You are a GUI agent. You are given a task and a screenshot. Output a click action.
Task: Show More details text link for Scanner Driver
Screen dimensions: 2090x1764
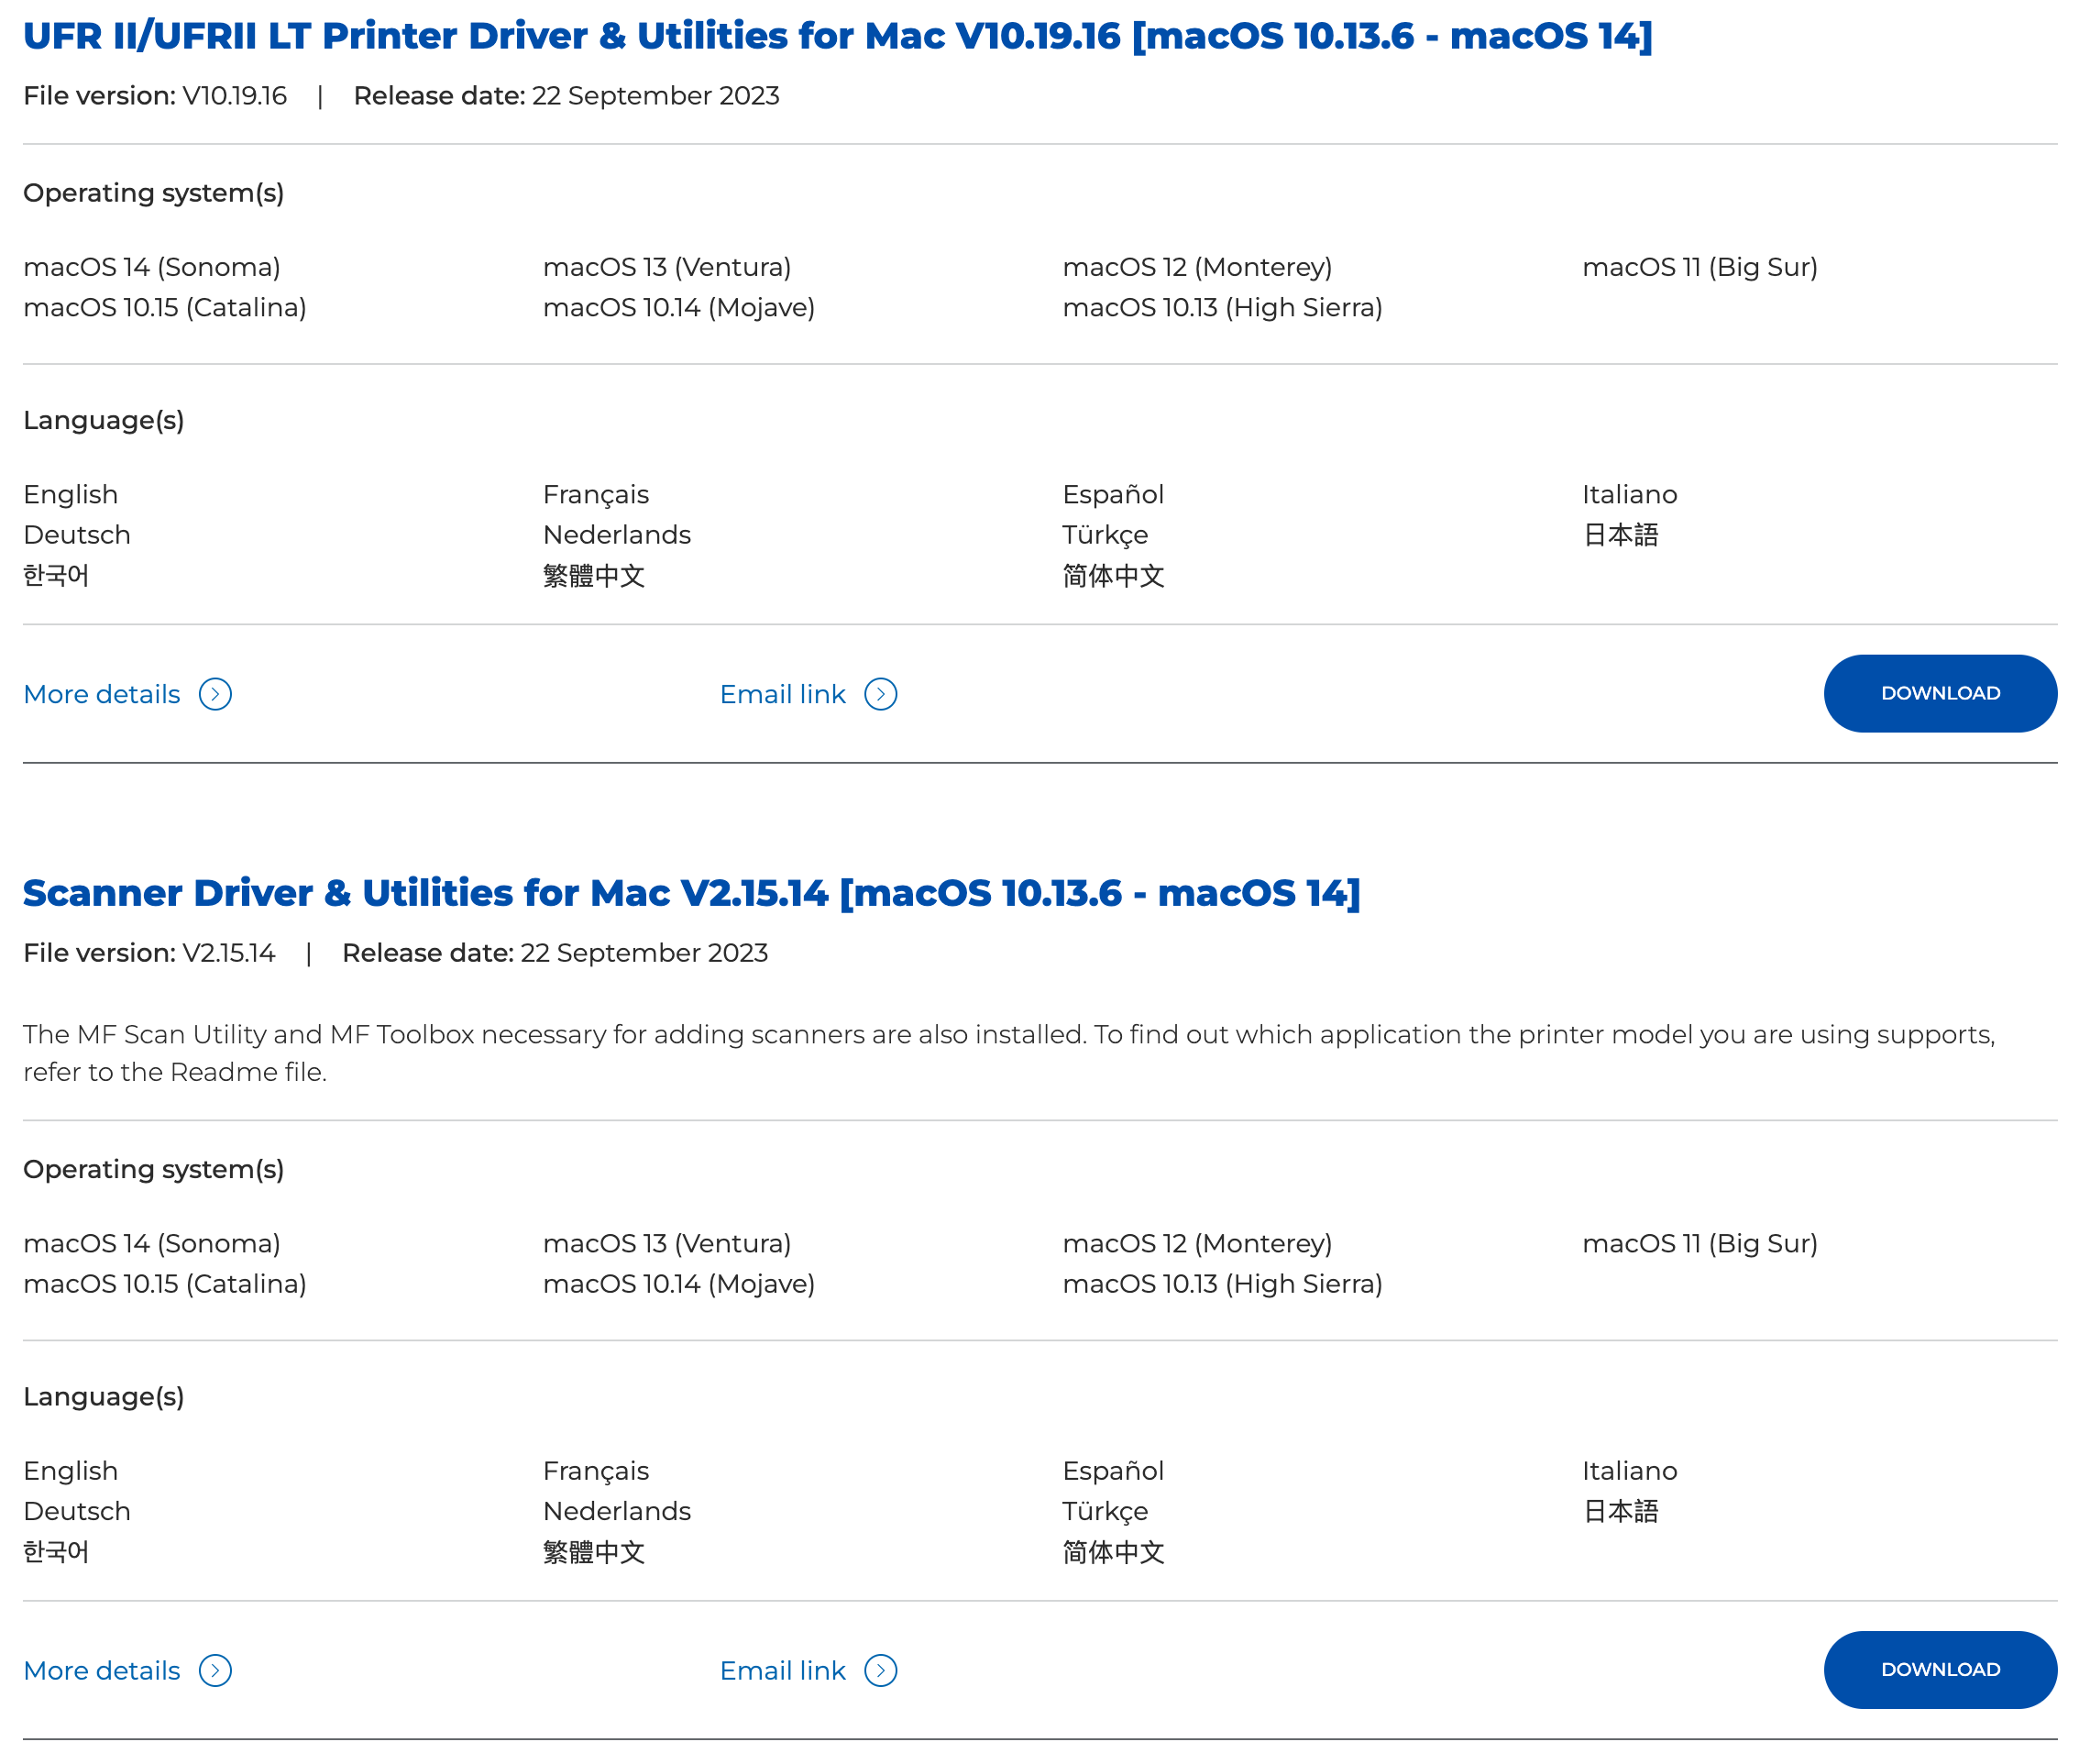coord(102,1670)
